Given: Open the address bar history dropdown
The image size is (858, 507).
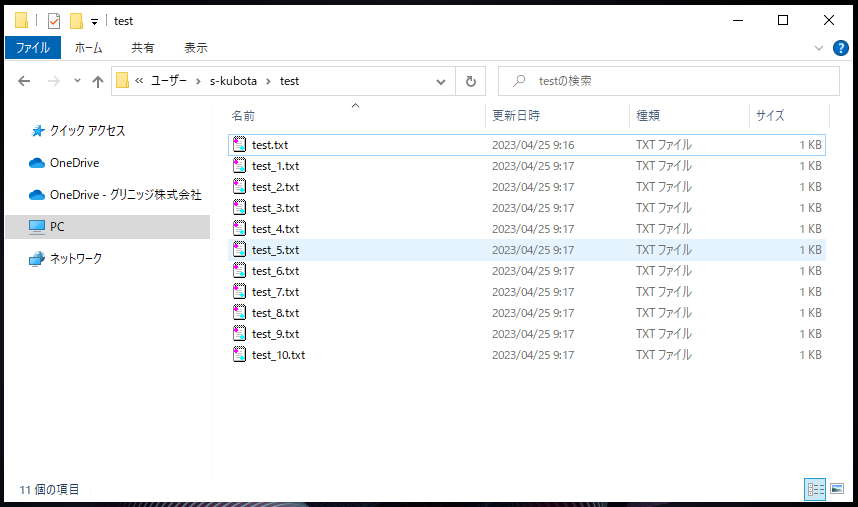Looking at the screenshot, I should [x=440, y=81].
